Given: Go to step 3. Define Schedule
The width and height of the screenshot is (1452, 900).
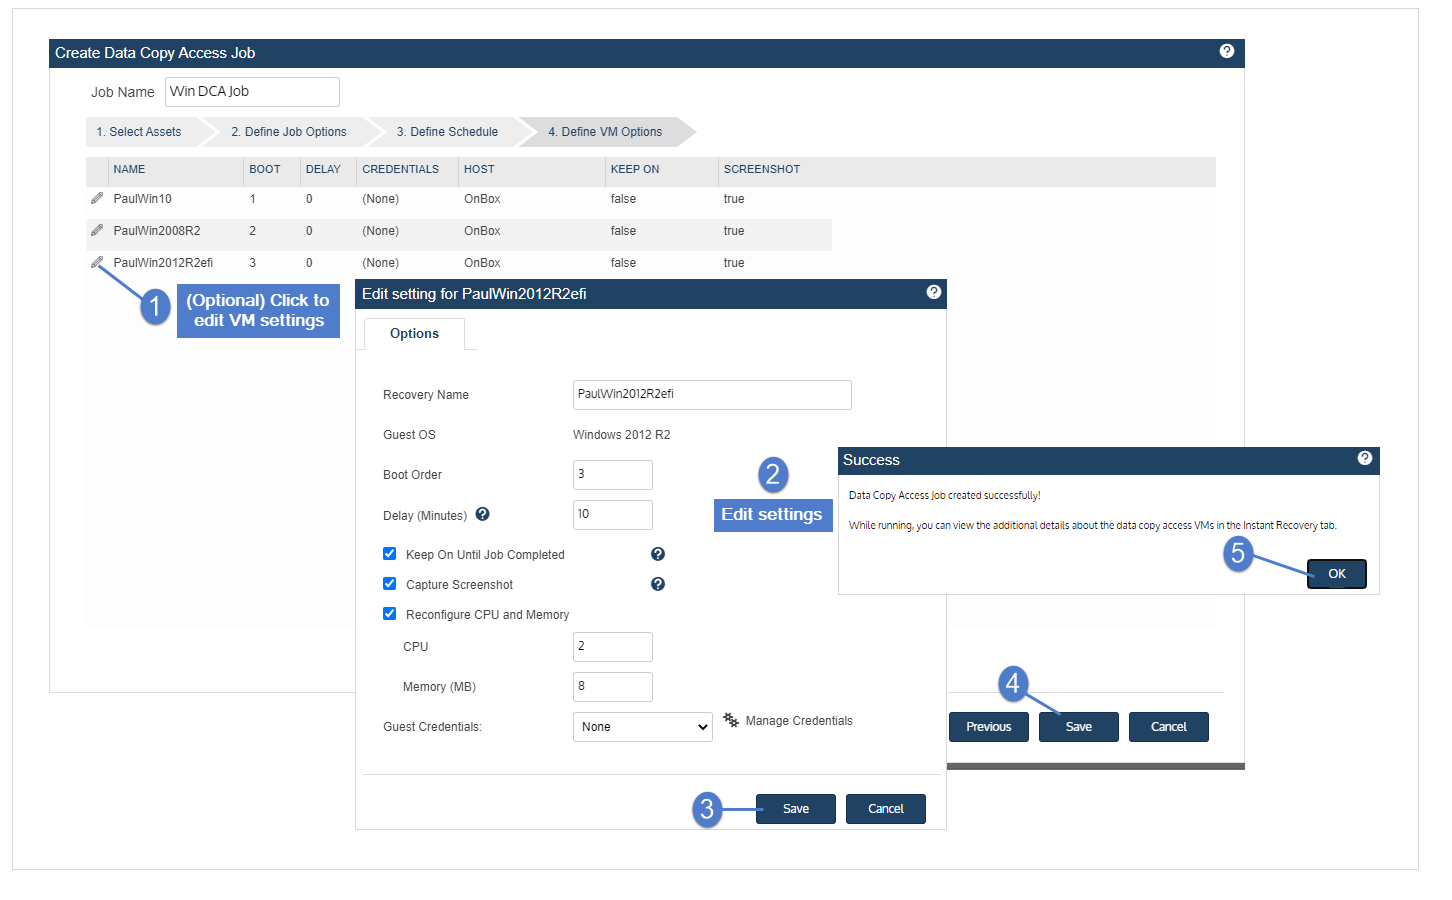Looking at the screenshot, I should 447,132.
